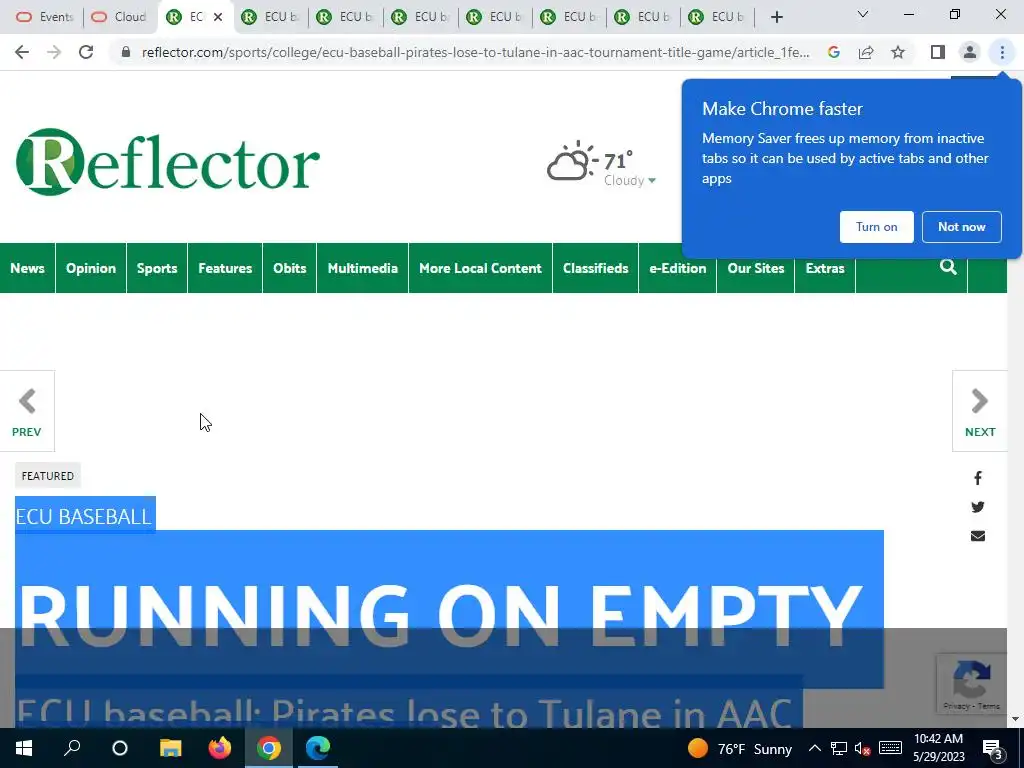Go back with the browser back arrow
Image resolution: width=1024 pixels, height=768 pixels.
tap(22, 52)
